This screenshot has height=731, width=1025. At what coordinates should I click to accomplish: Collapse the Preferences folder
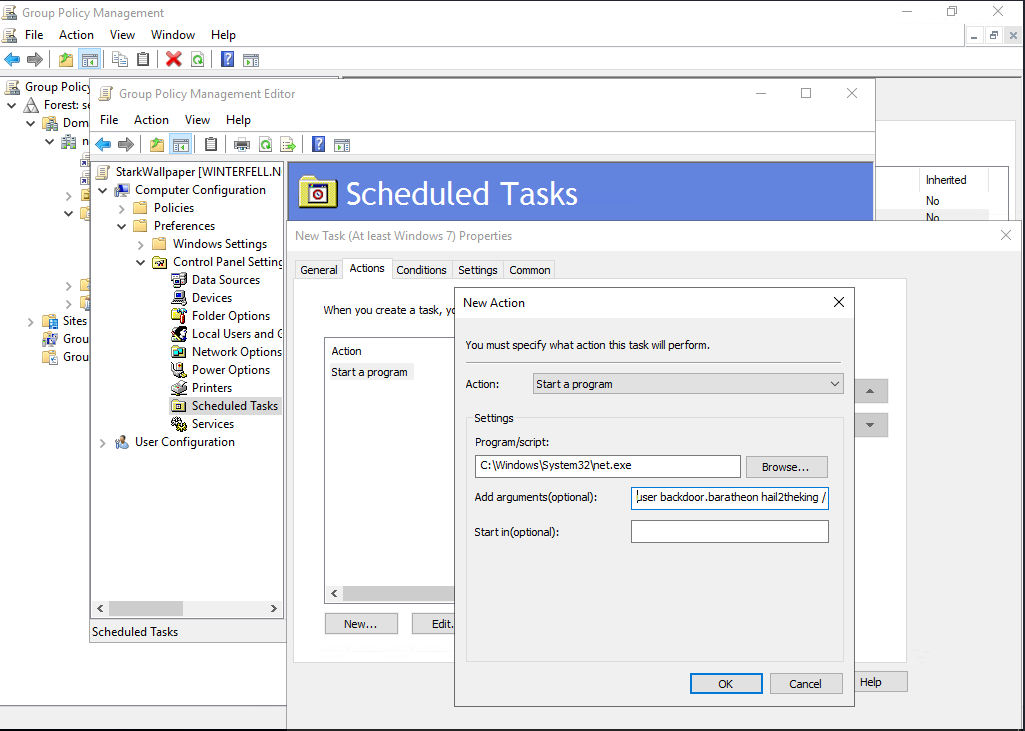[x=122, y=226]
